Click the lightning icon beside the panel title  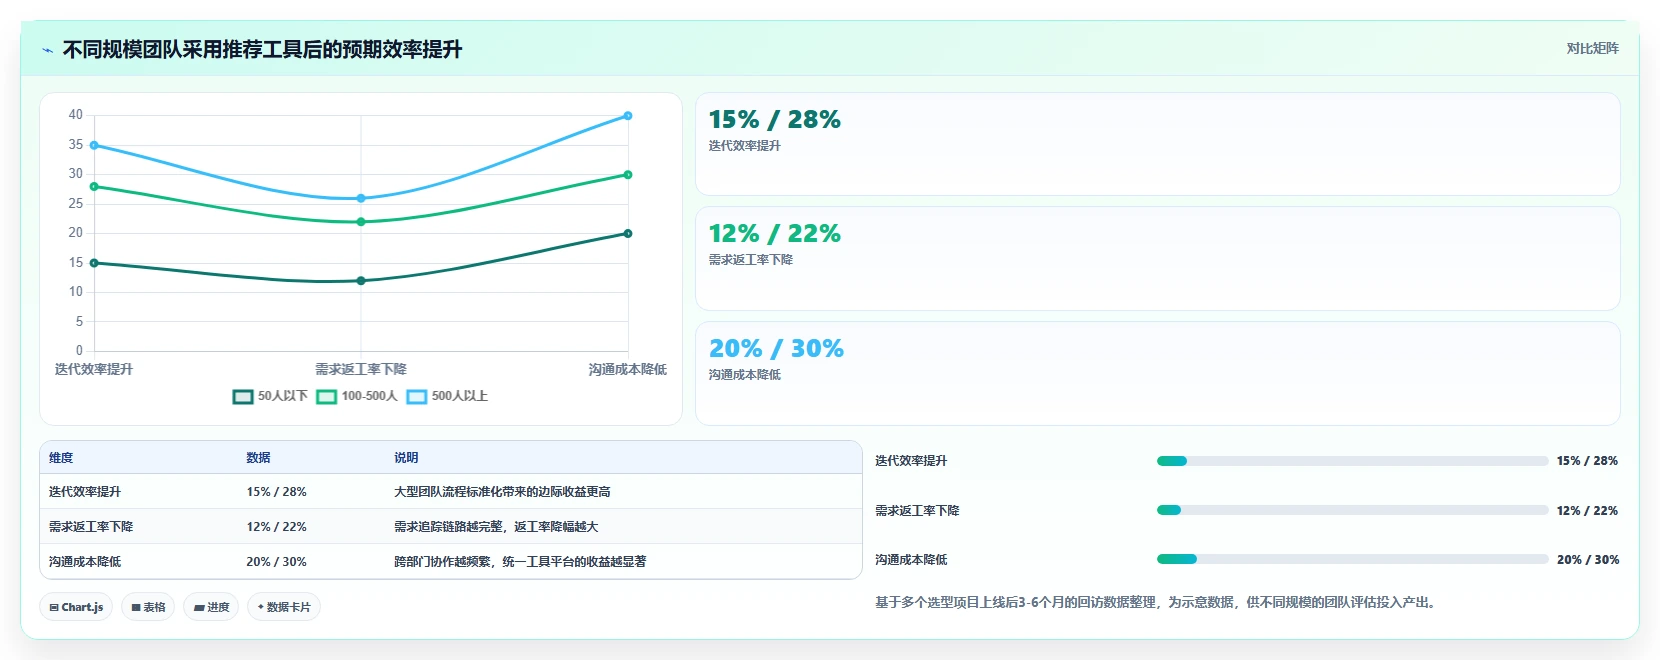click(47, 50)
